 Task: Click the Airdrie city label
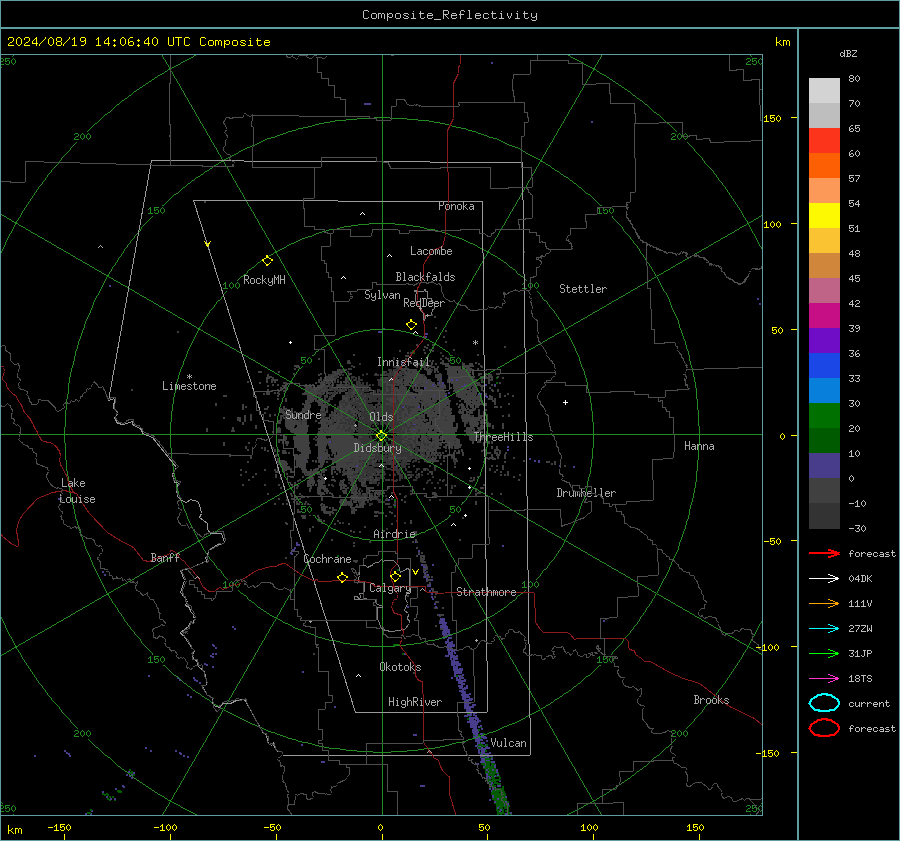tap(394, 534)
